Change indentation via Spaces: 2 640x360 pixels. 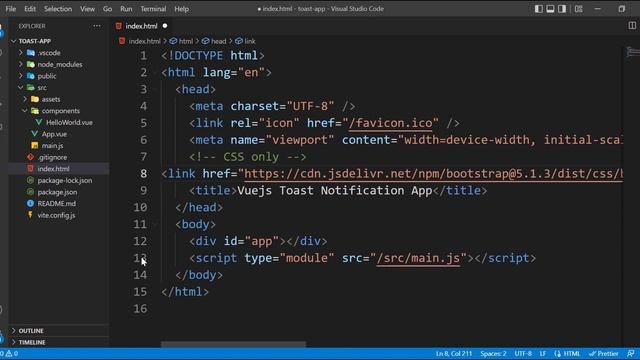pos(493,353)
